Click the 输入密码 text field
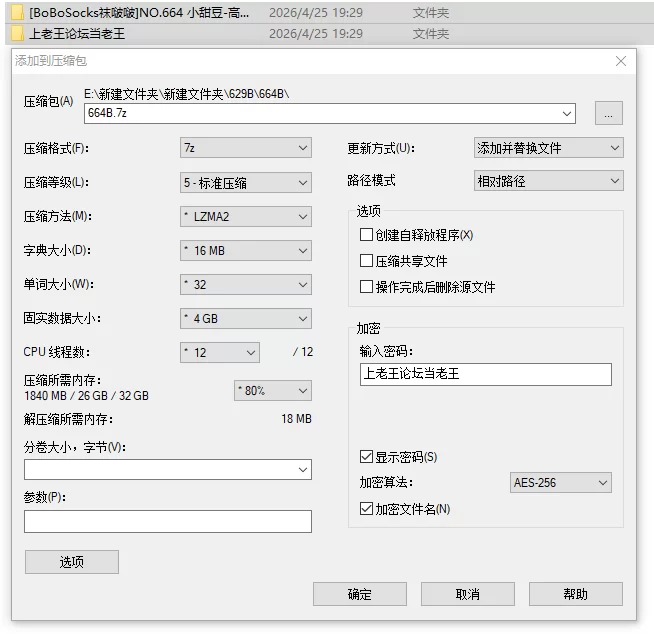Screen dimensions: 654x634 (485, 374)
